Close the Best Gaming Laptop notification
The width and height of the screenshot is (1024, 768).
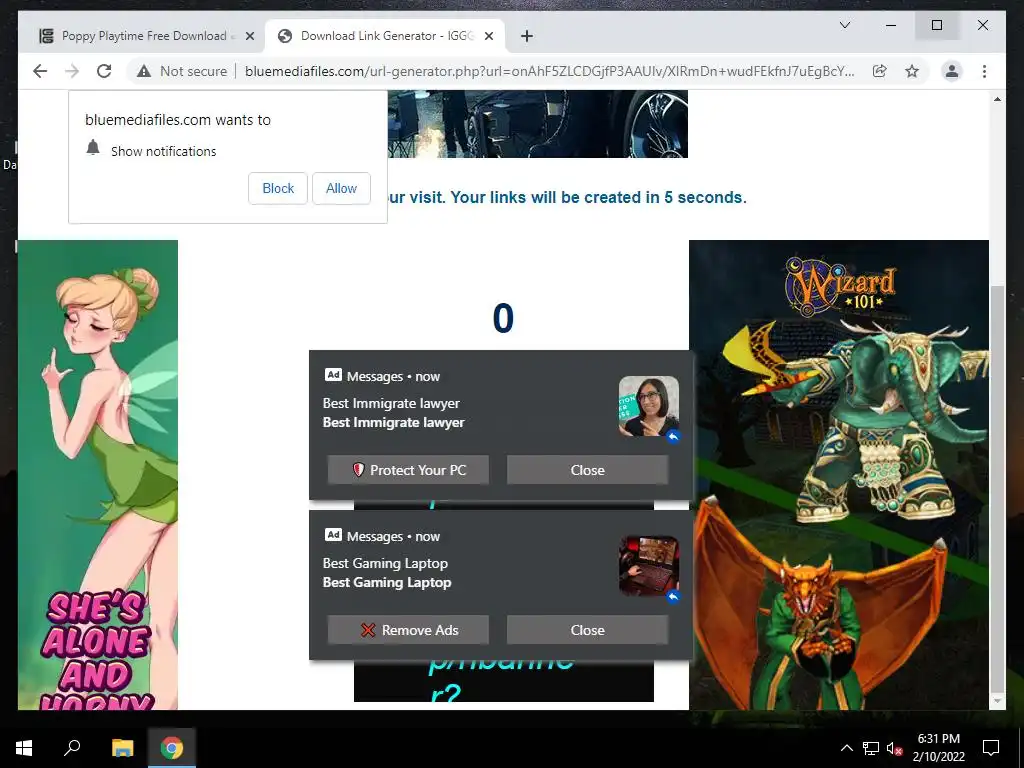coord(587,630)
